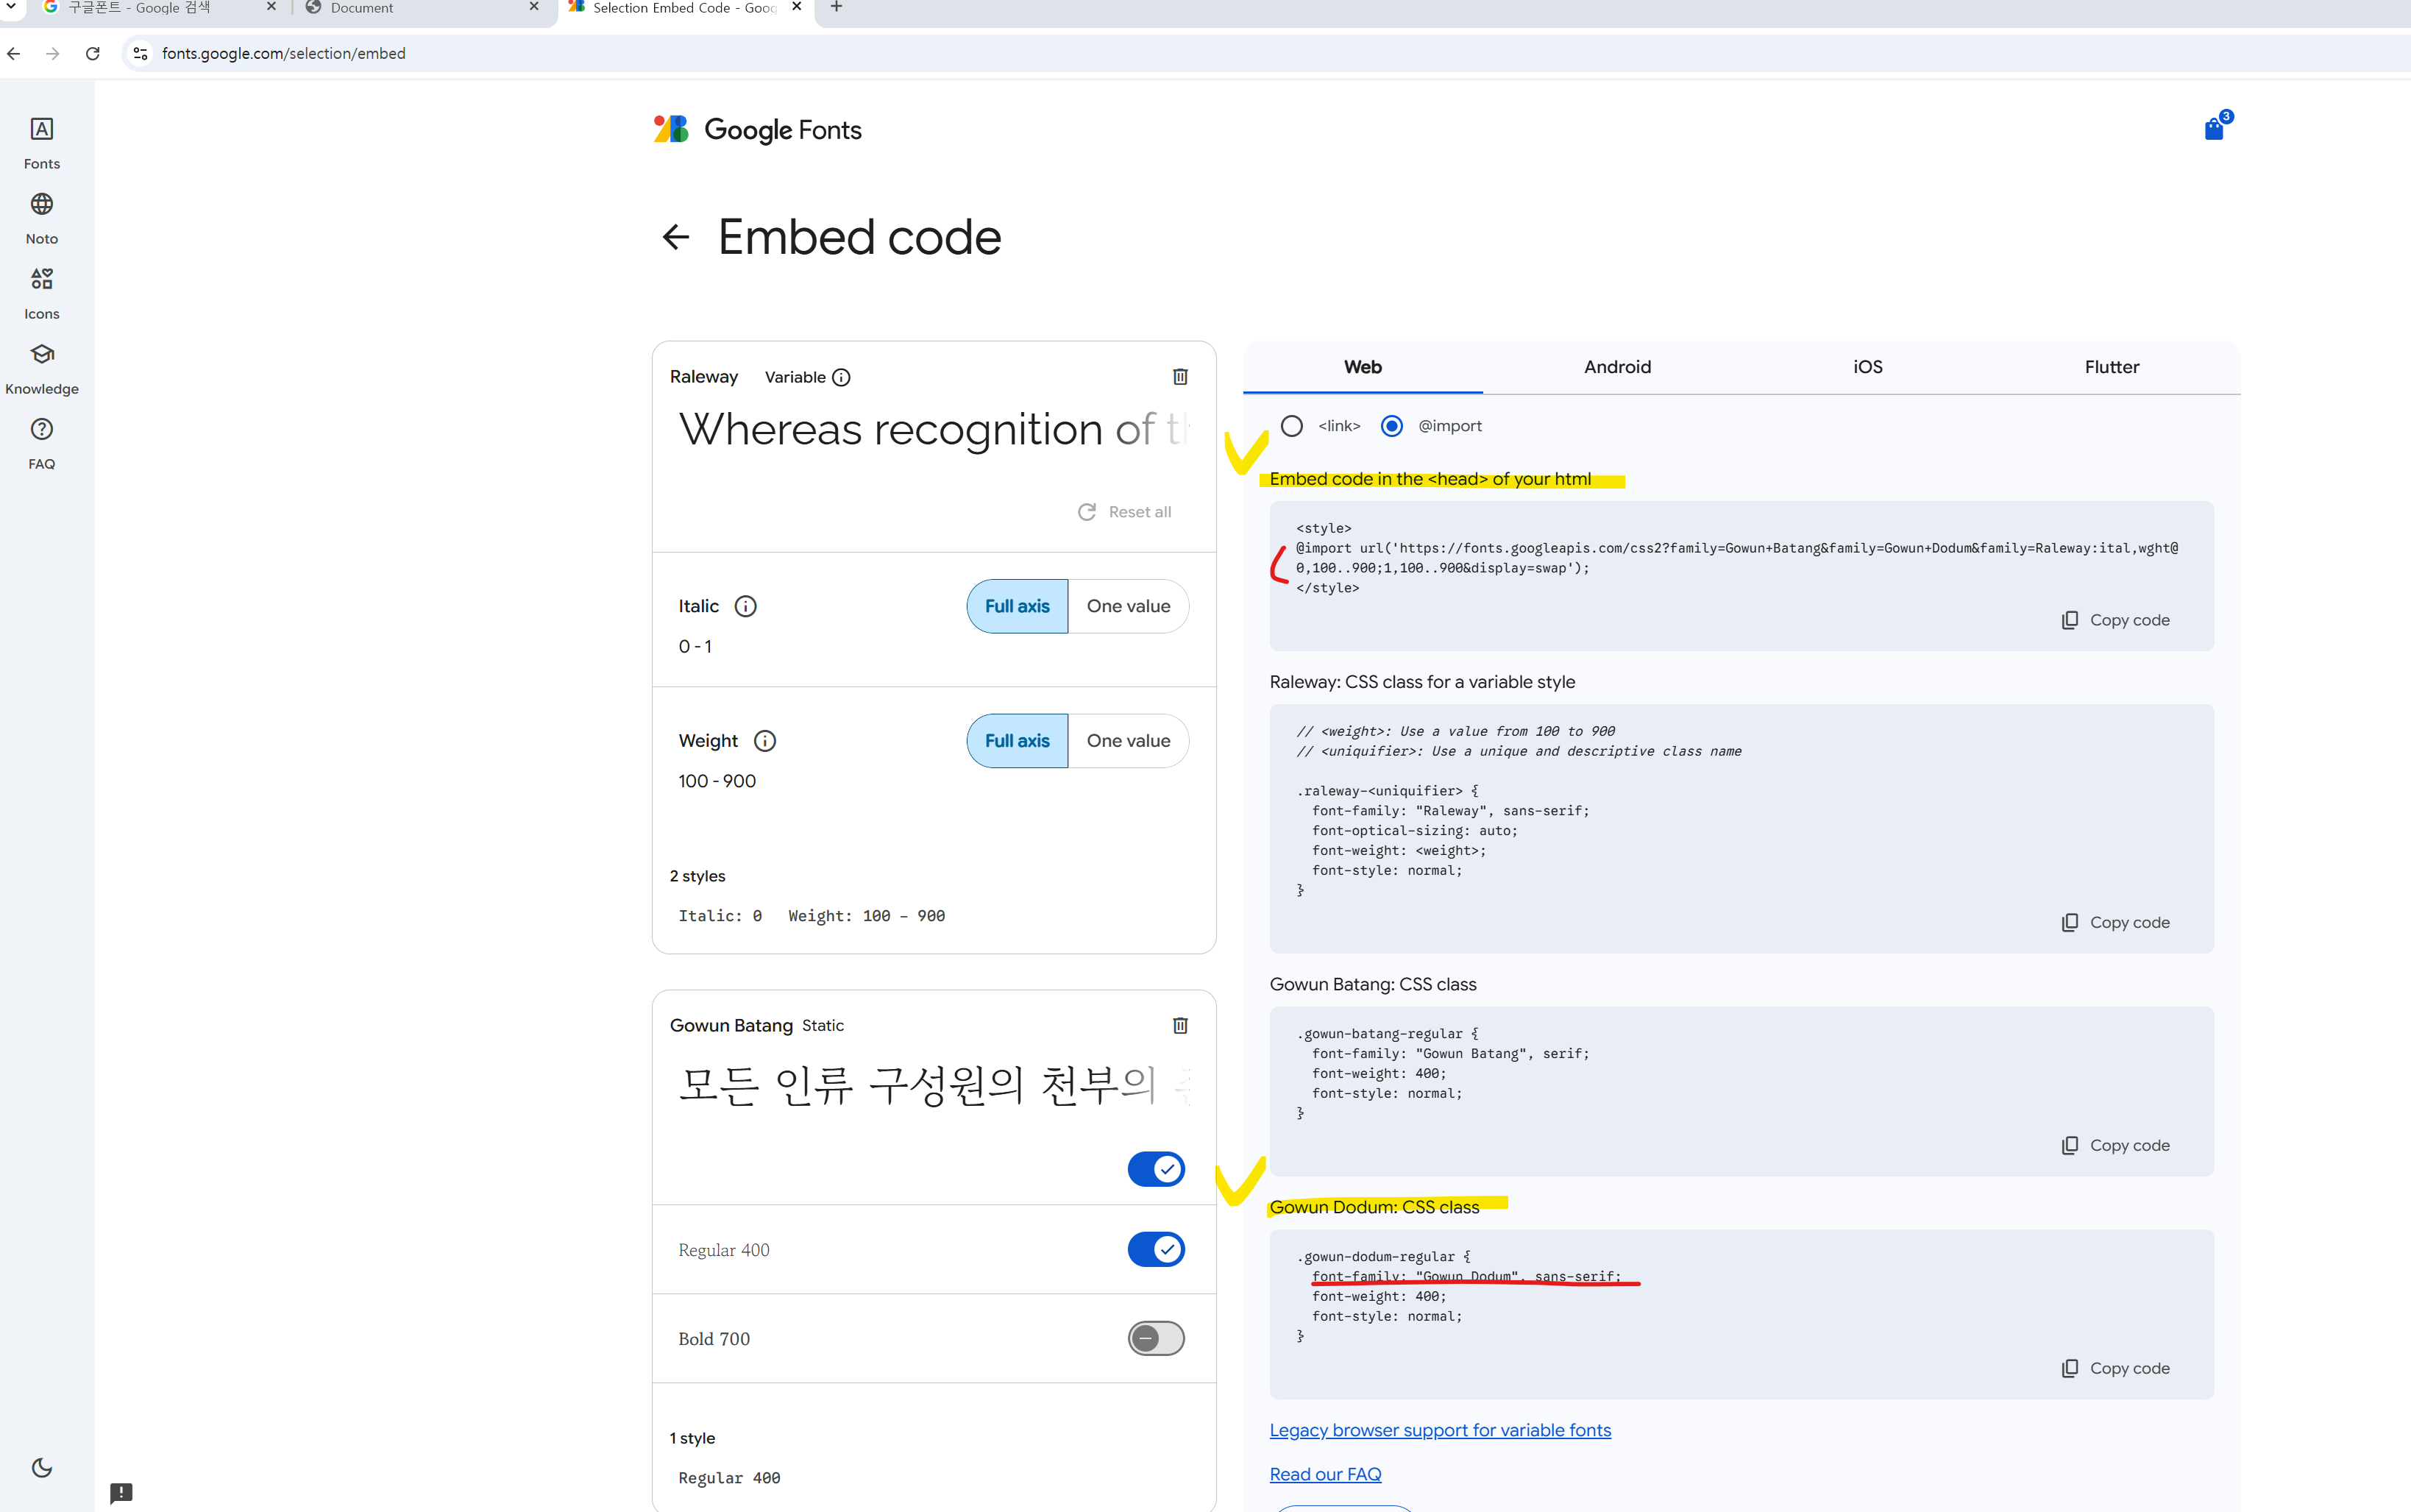Show Variable font info icon
2411x1512 pixels.
point(841,377)
